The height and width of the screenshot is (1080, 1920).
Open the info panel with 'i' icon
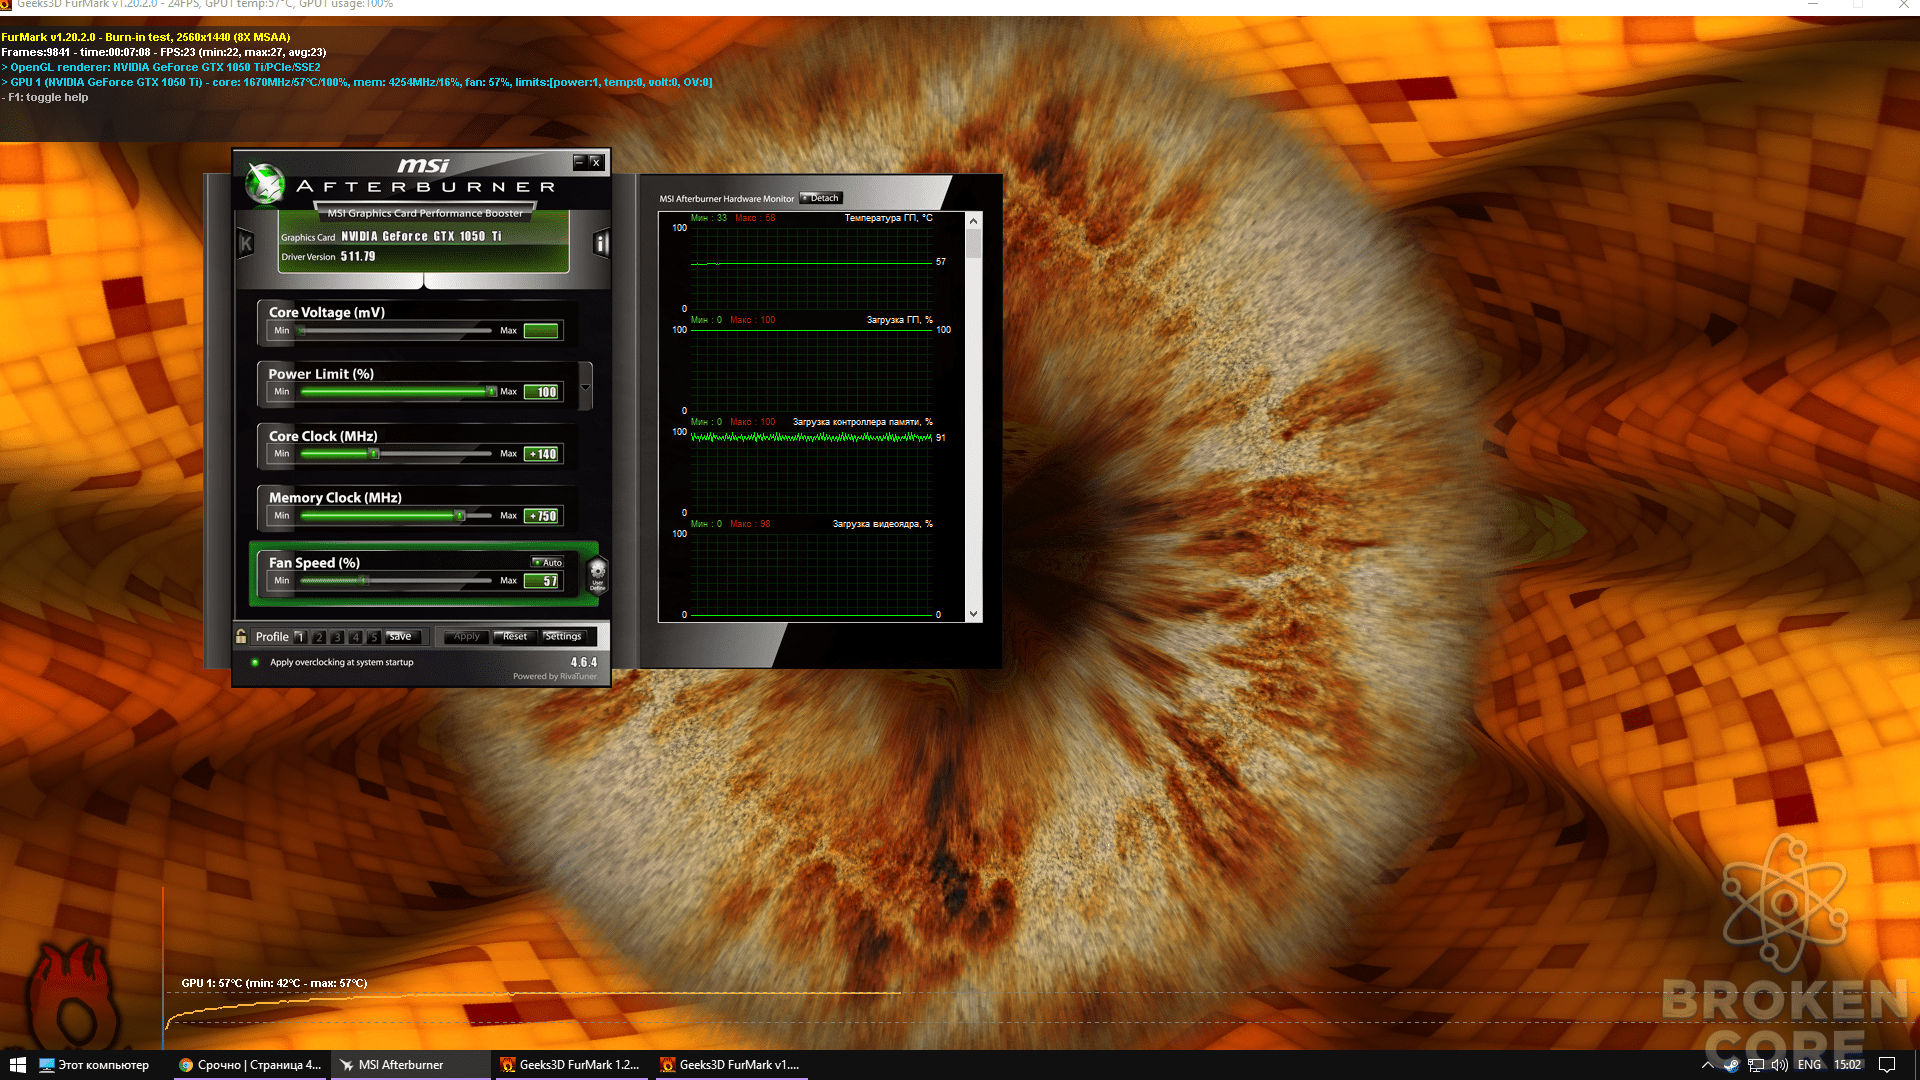(x=601, y=243)
